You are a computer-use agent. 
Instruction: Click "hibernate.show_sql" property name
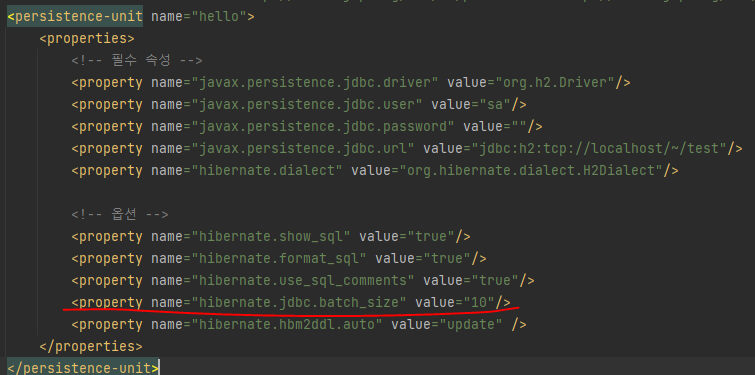tap(271, 237)
